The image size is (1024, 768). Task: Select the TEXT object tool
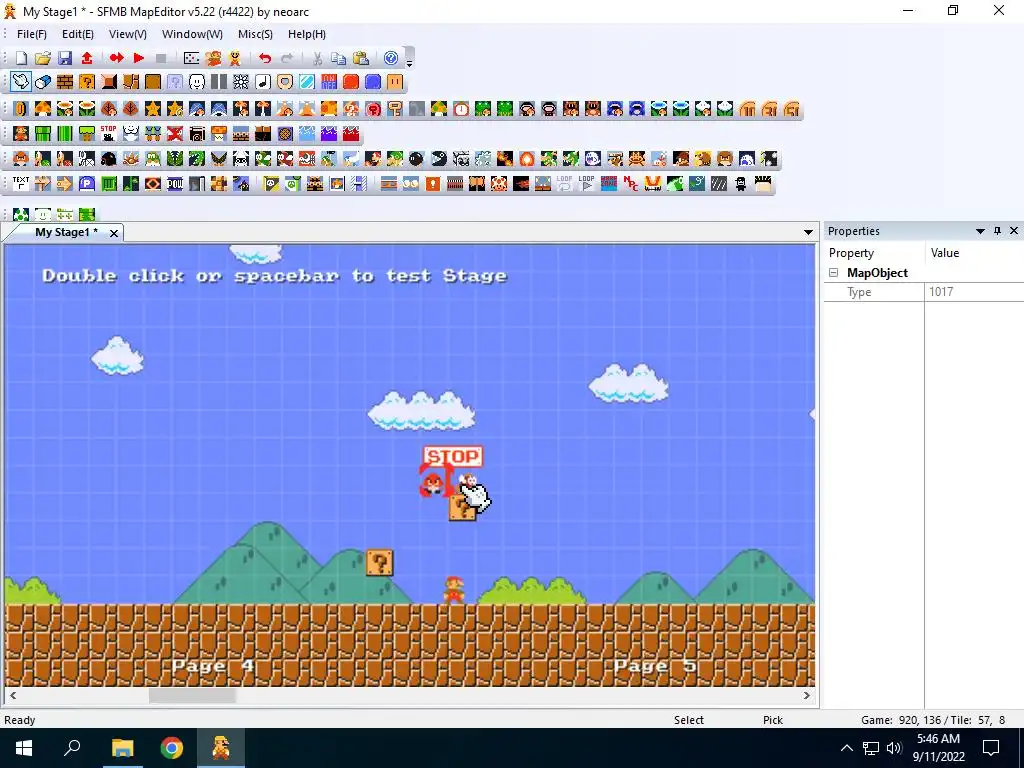[21, 184]
